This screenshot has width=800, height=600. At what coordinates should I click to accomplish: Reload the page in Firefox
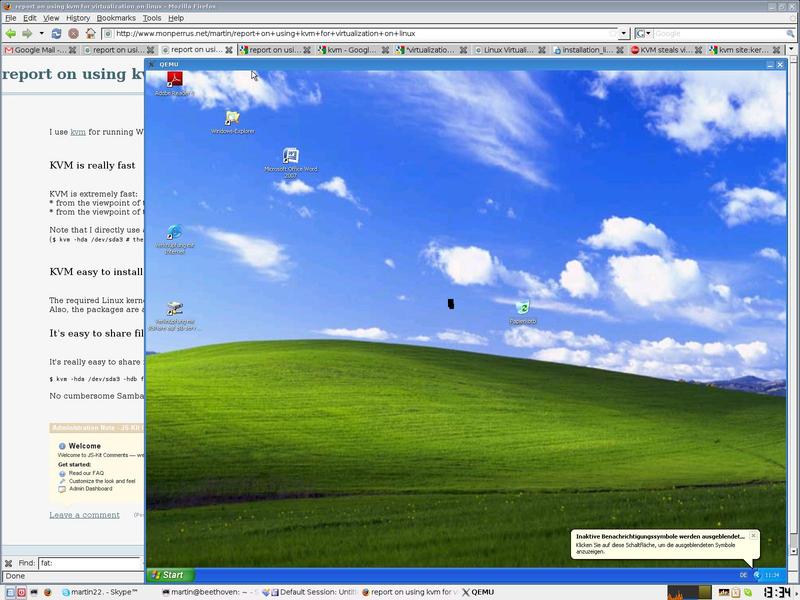pyautogui.click(x=56, y=34)
